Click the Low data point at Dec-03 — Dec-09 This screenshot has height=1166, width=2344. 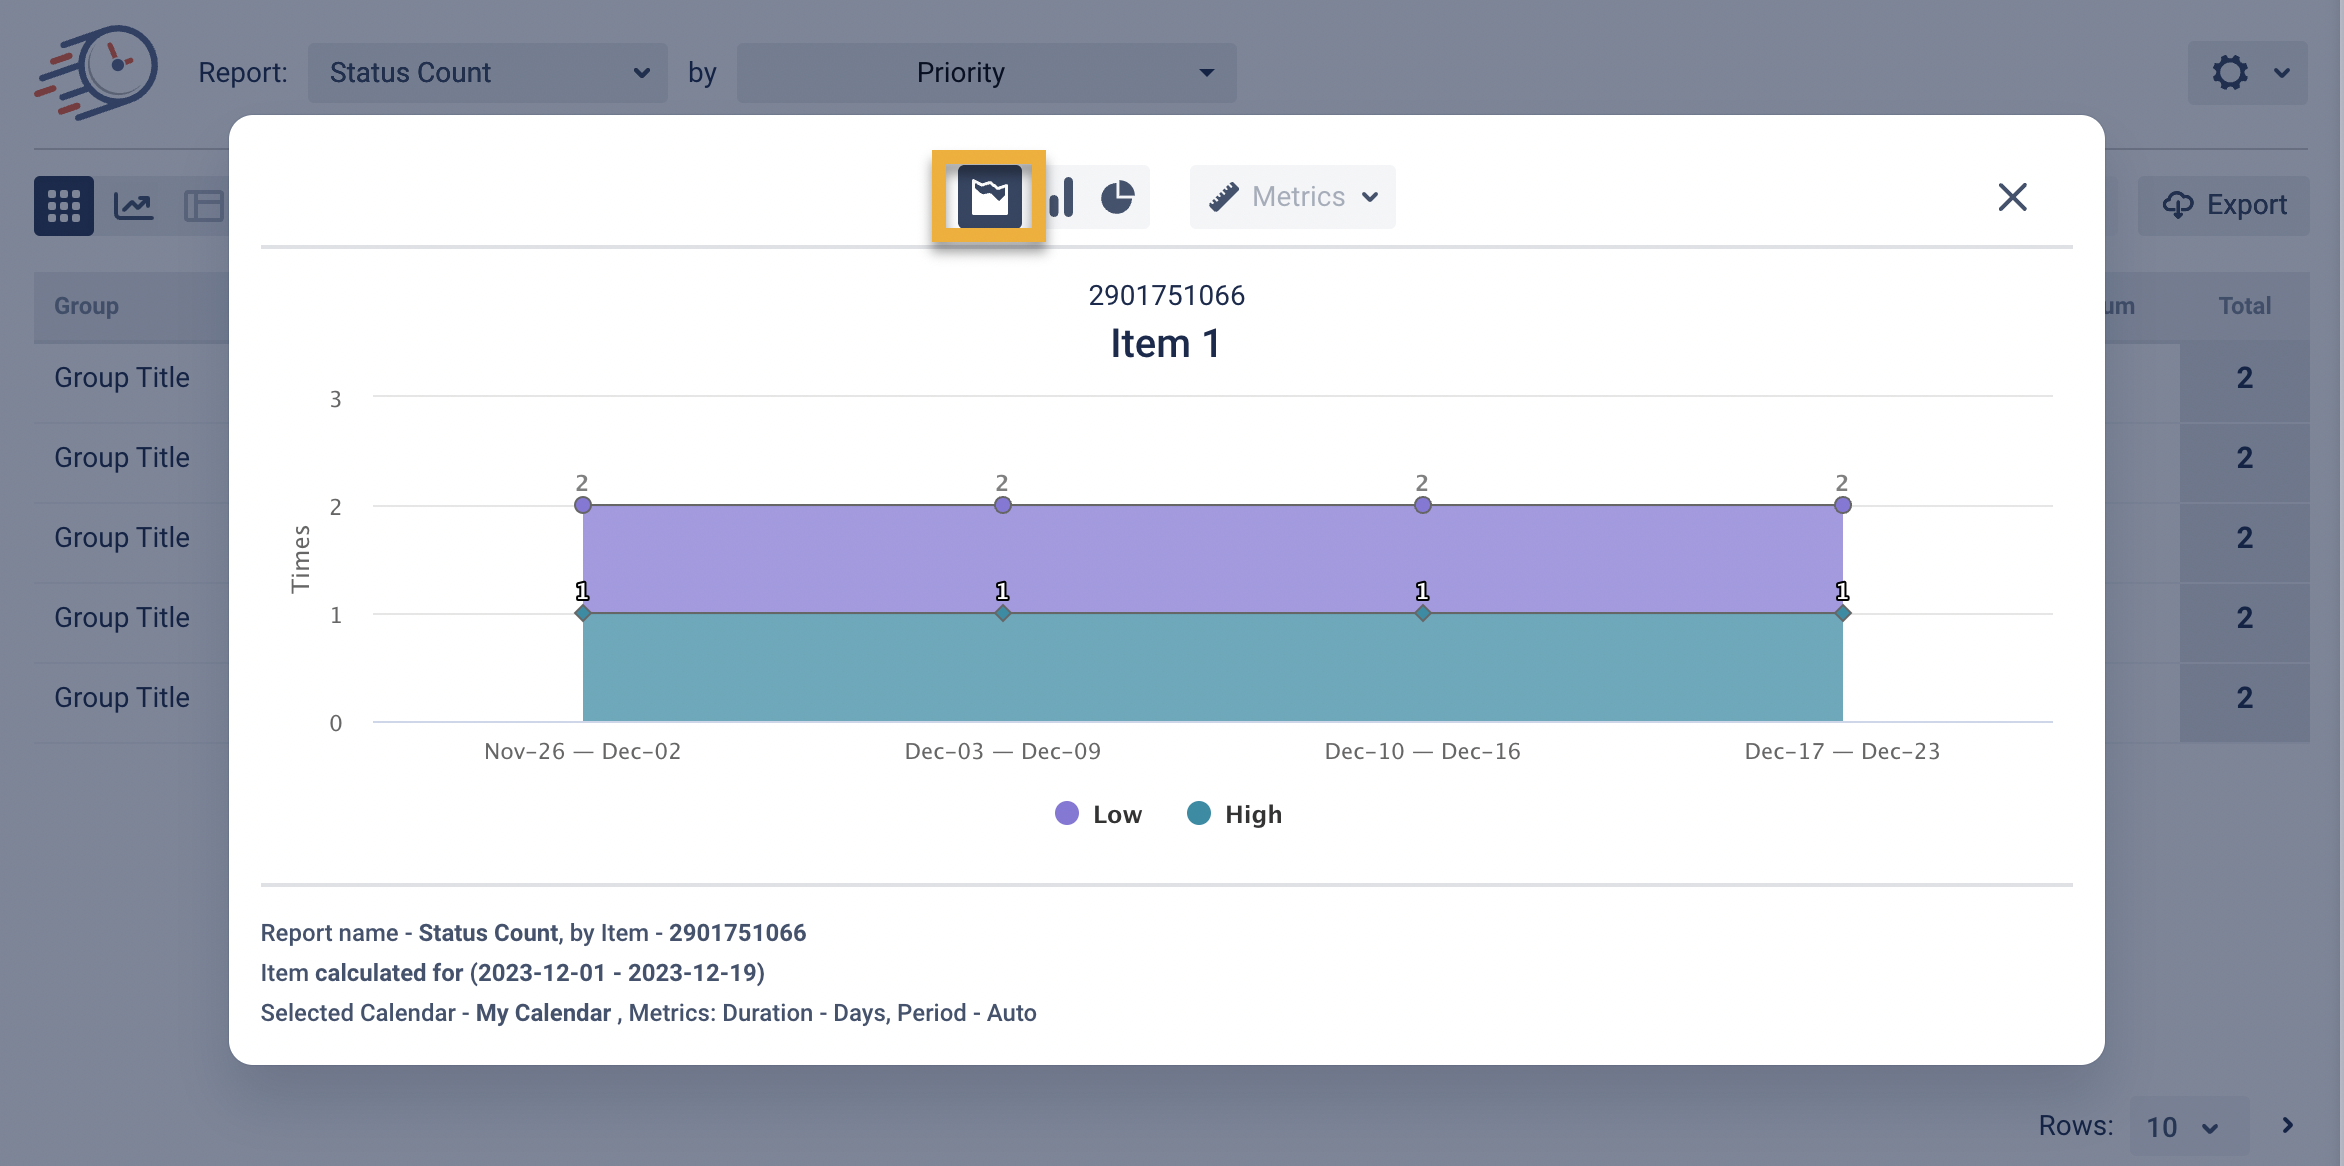point(1003,505)
